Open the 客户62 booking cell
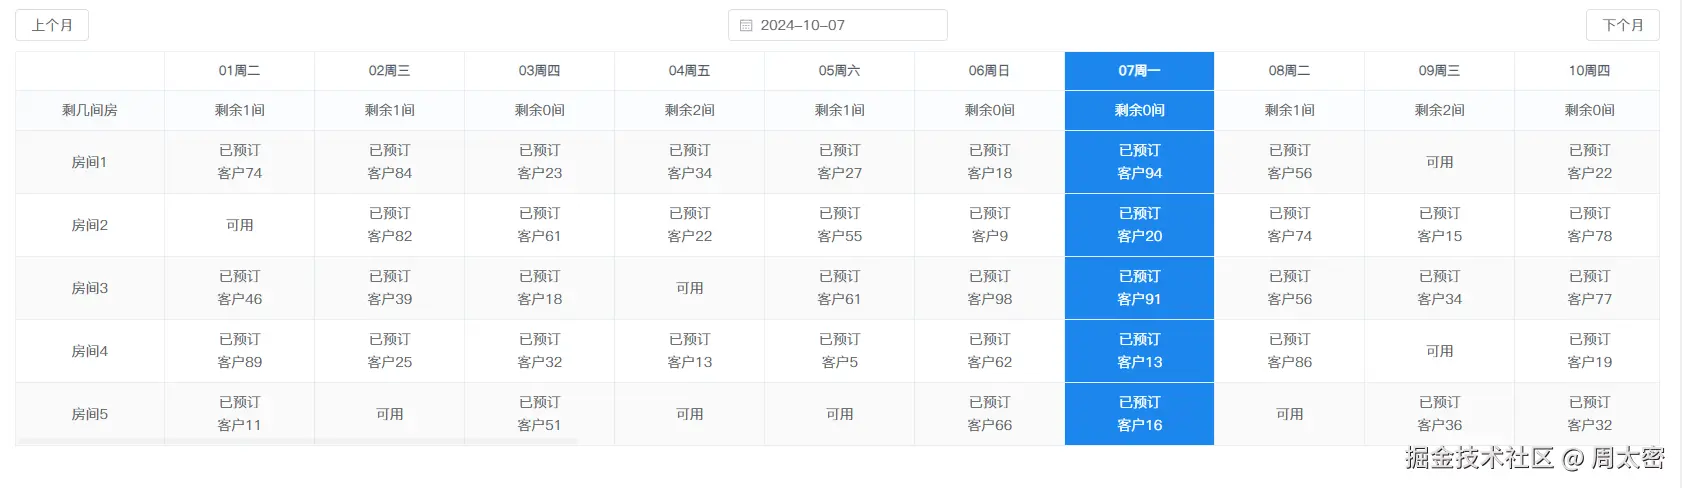Image resolution: width=1682 pixels, height=488 pixels. pyautogui.click(x=990, y=351)
